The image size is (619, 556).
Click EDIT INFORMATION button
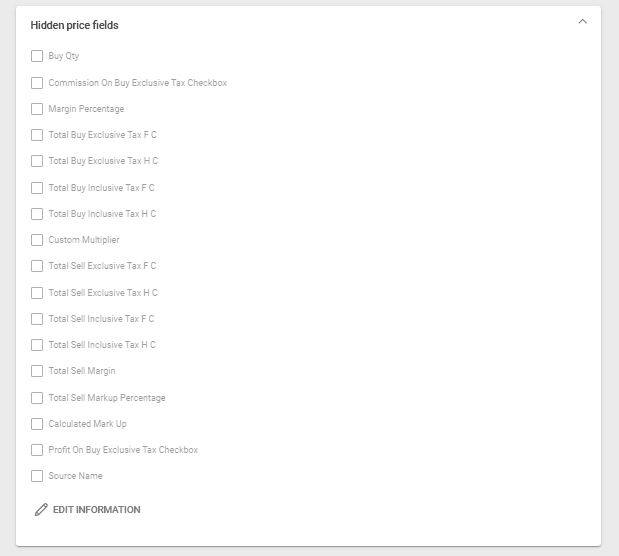pos(96,510)
